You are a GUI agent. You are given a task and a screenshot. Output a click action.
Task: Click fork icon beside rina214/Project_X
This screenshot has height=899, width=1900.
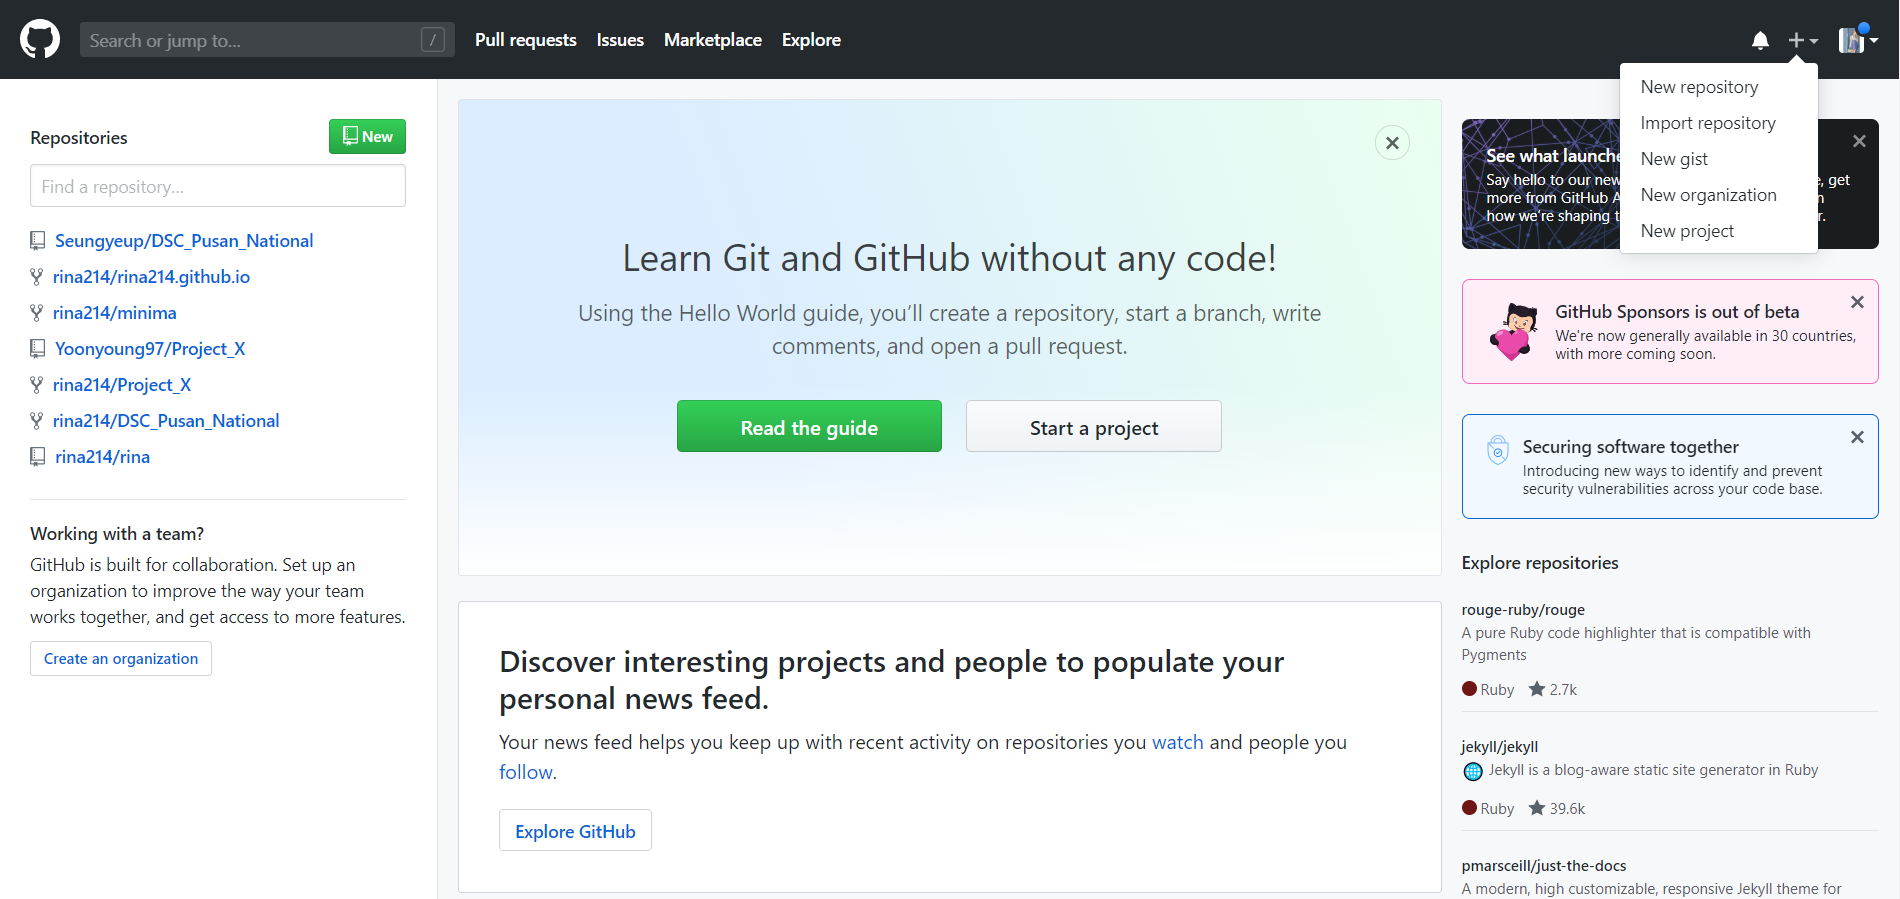click(x=37, y=385)
